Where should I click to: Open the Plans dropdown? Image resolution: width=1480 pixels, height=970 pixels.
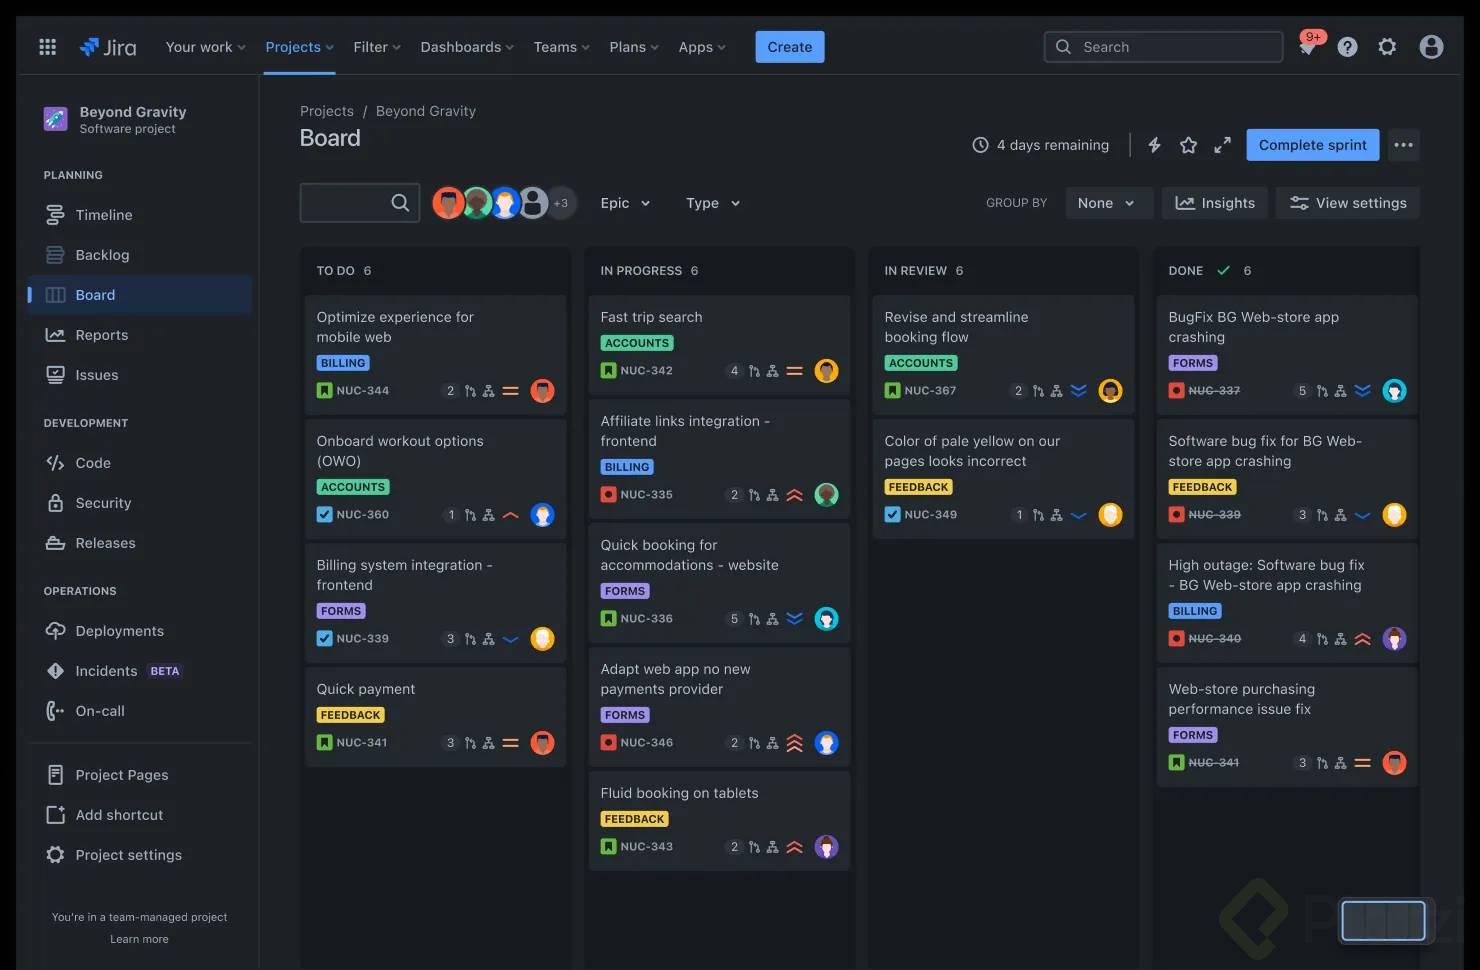[634, 47]
